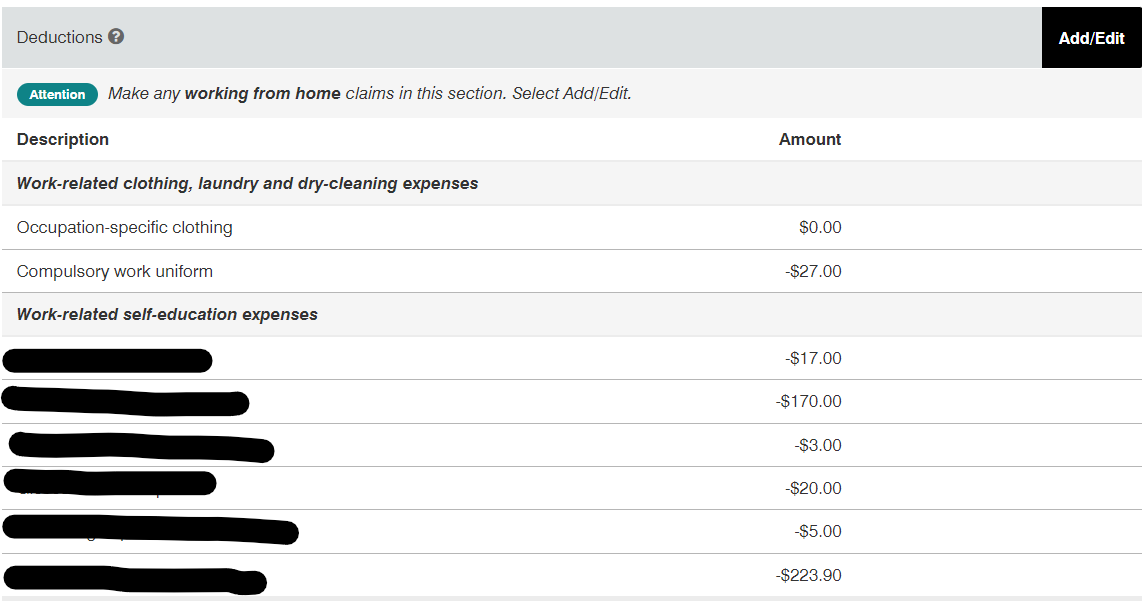Click the -$3.00 amount
This screenshot has height=606, width=1144.
click(x=818, y=445)
